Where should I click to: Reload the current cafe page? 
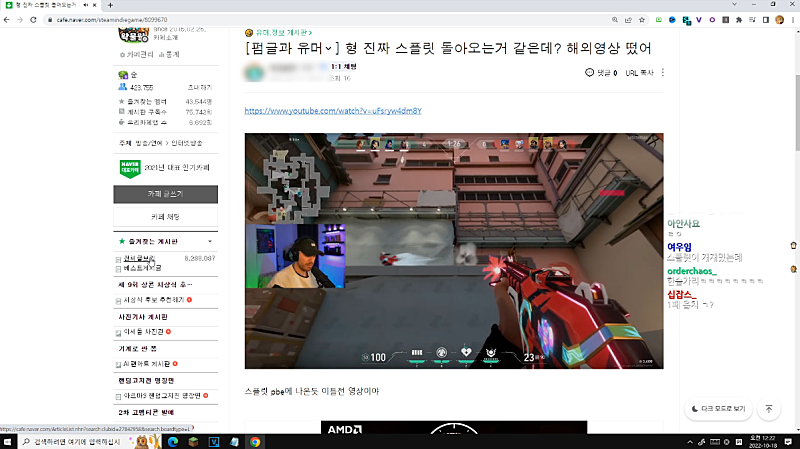click(33, 20)
